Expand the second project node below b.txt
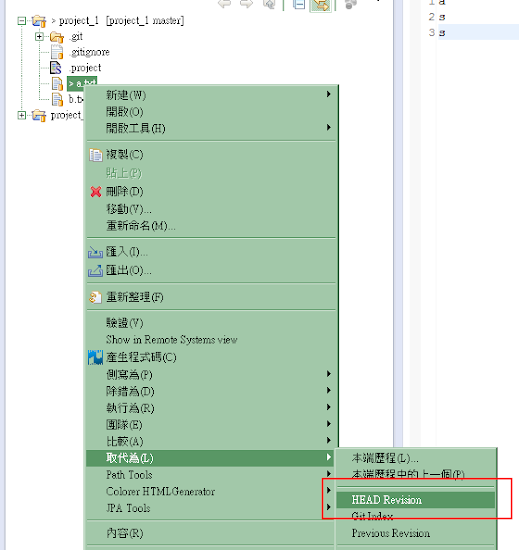519x550 pixels. pos(22,115)
